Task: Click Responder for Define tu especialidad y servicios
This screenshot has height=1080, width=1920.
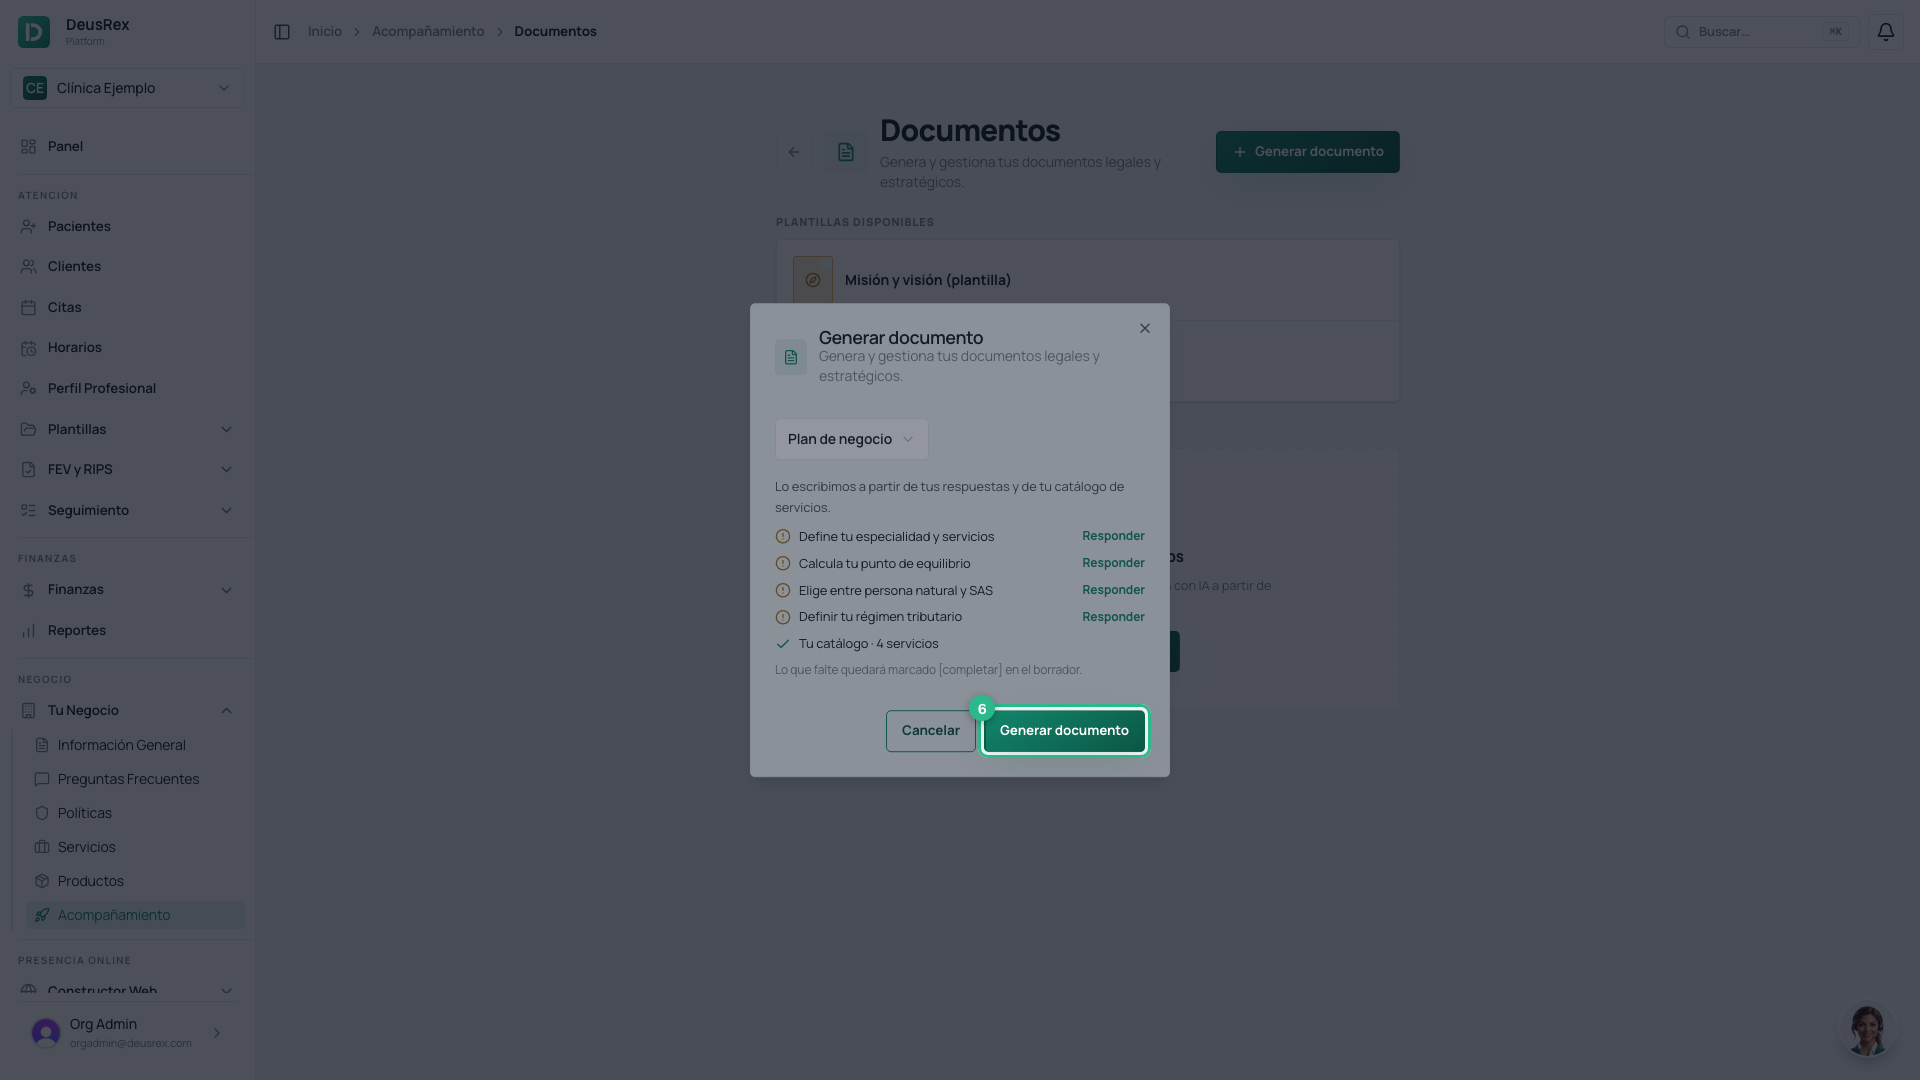Action: click(x=1113, y=536)
